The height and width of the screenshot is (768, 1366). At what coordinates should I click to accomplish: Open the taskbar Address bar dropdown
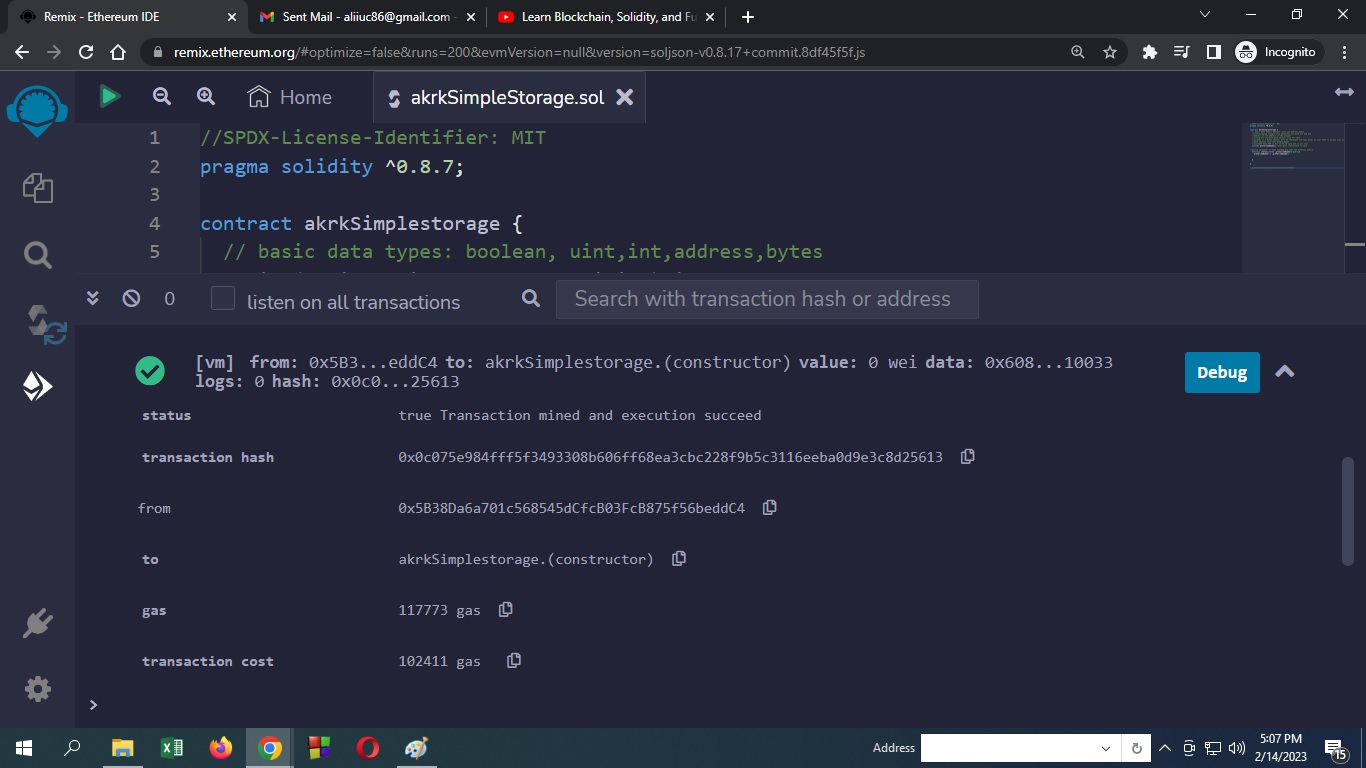[x=1105, y=747]
